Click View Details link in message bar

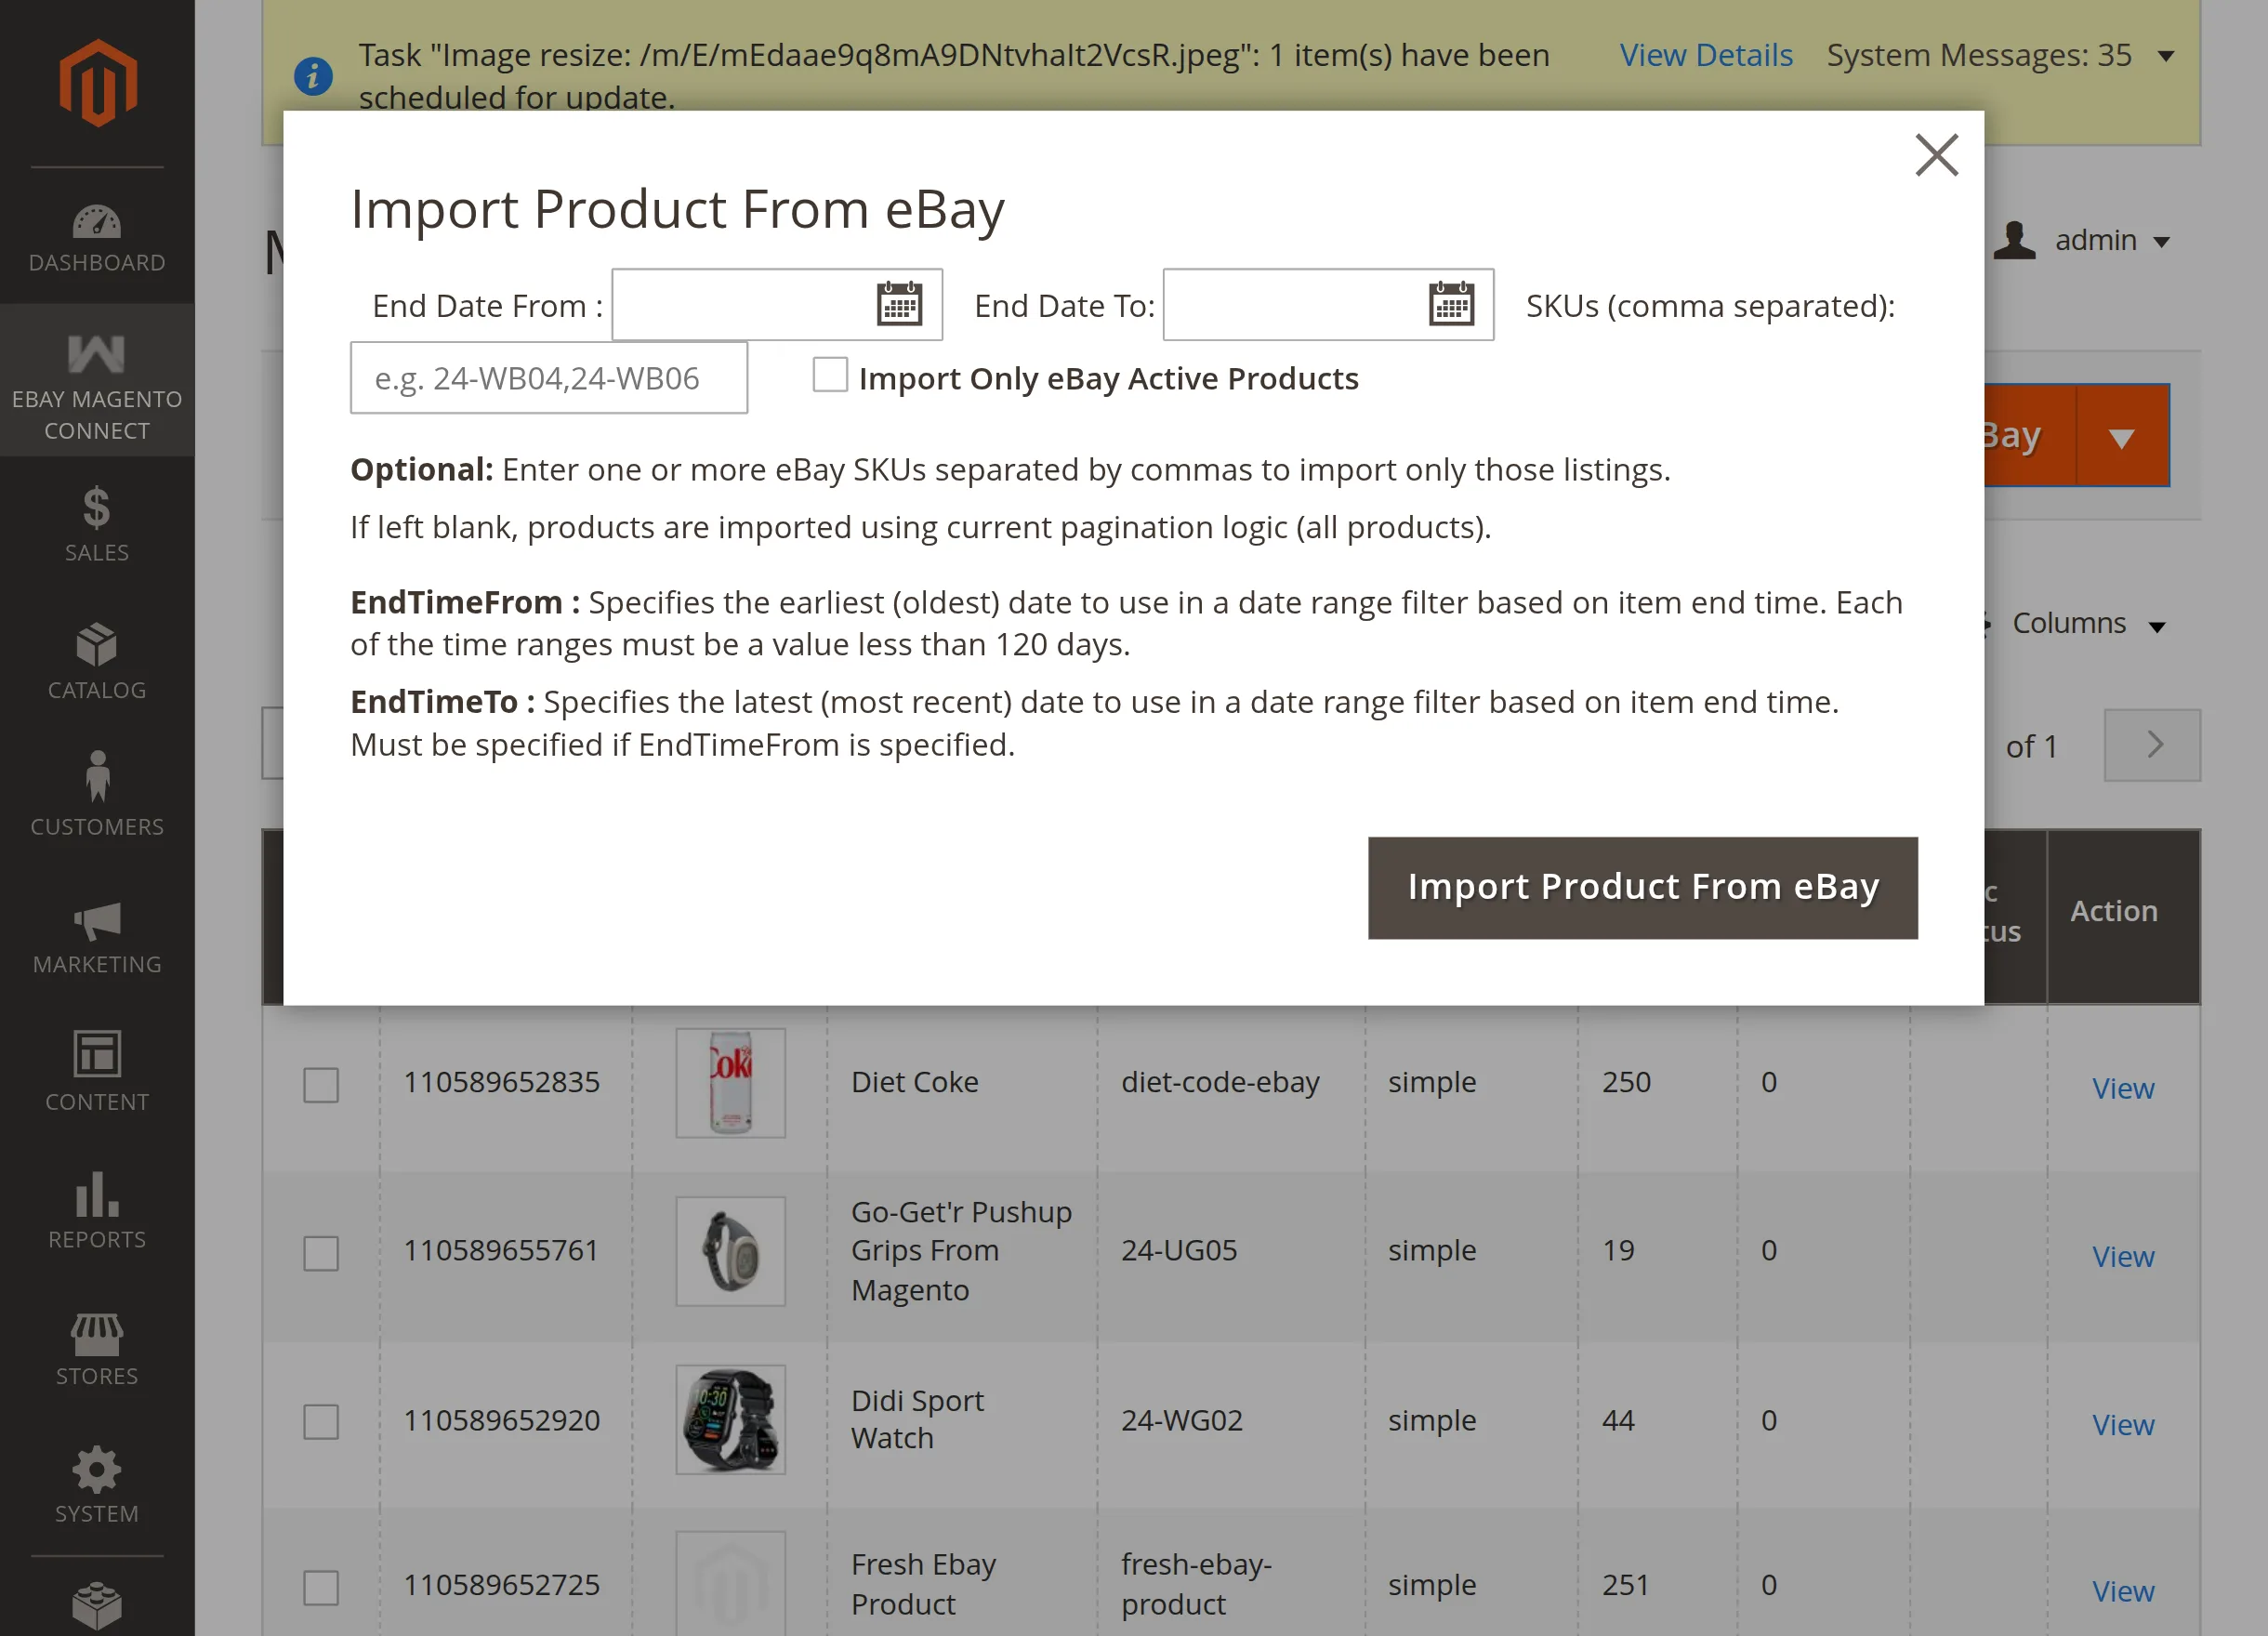coord(1706,55)
